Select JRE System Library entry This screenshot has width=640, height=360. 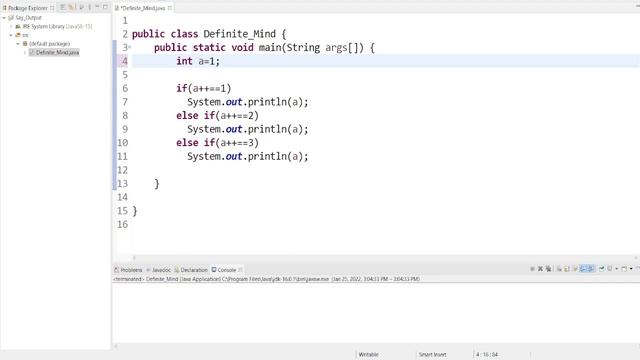(57, 27)
